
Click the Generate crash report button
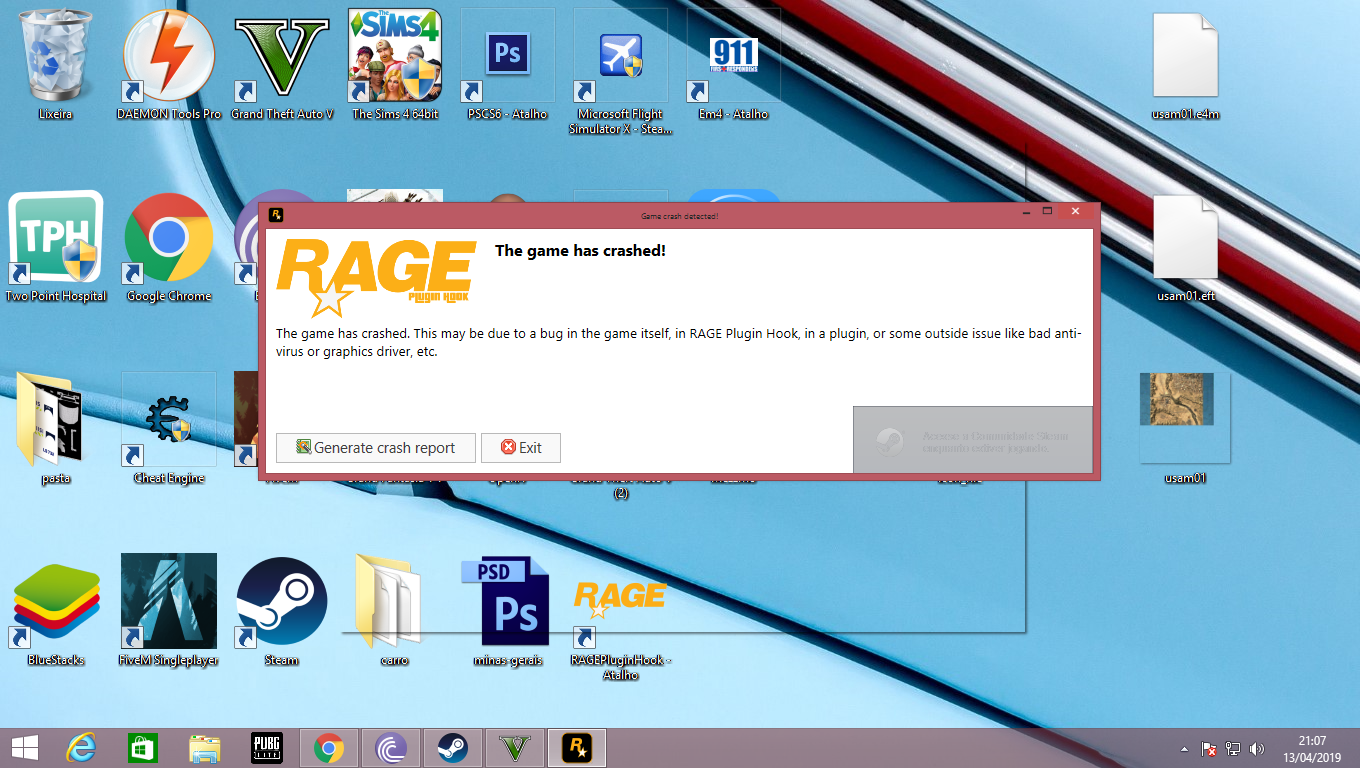[x=376, y=448]
